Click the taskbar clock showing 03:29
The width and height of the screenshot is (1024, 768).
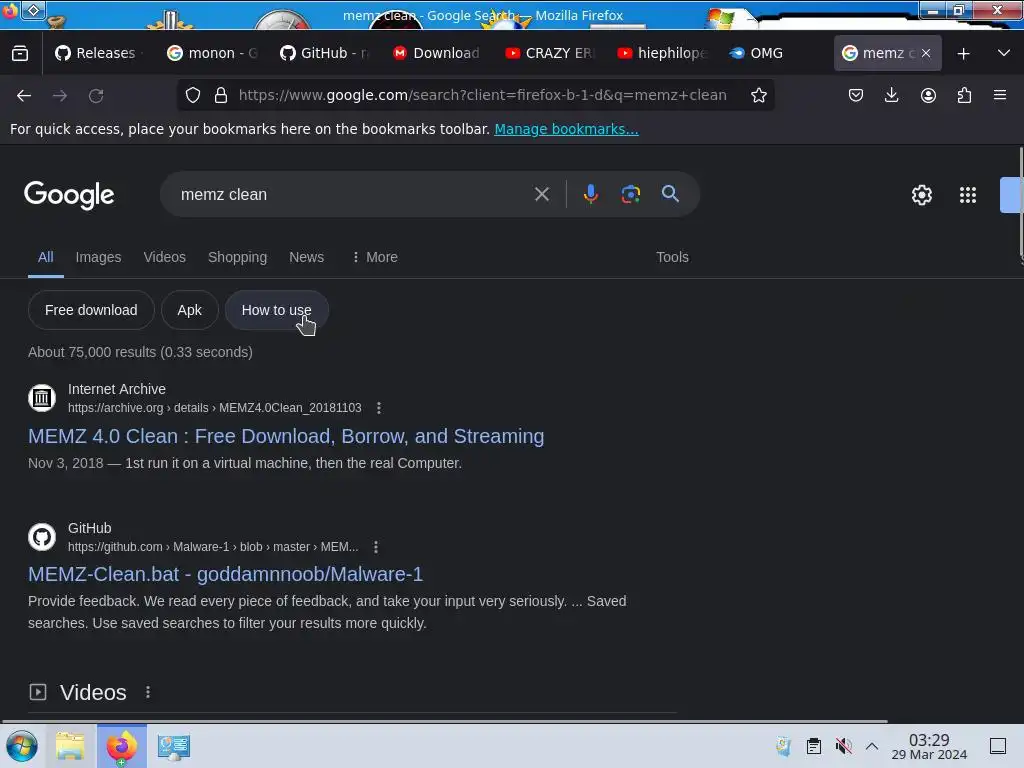pyautogui.click(x=929, y=746)
